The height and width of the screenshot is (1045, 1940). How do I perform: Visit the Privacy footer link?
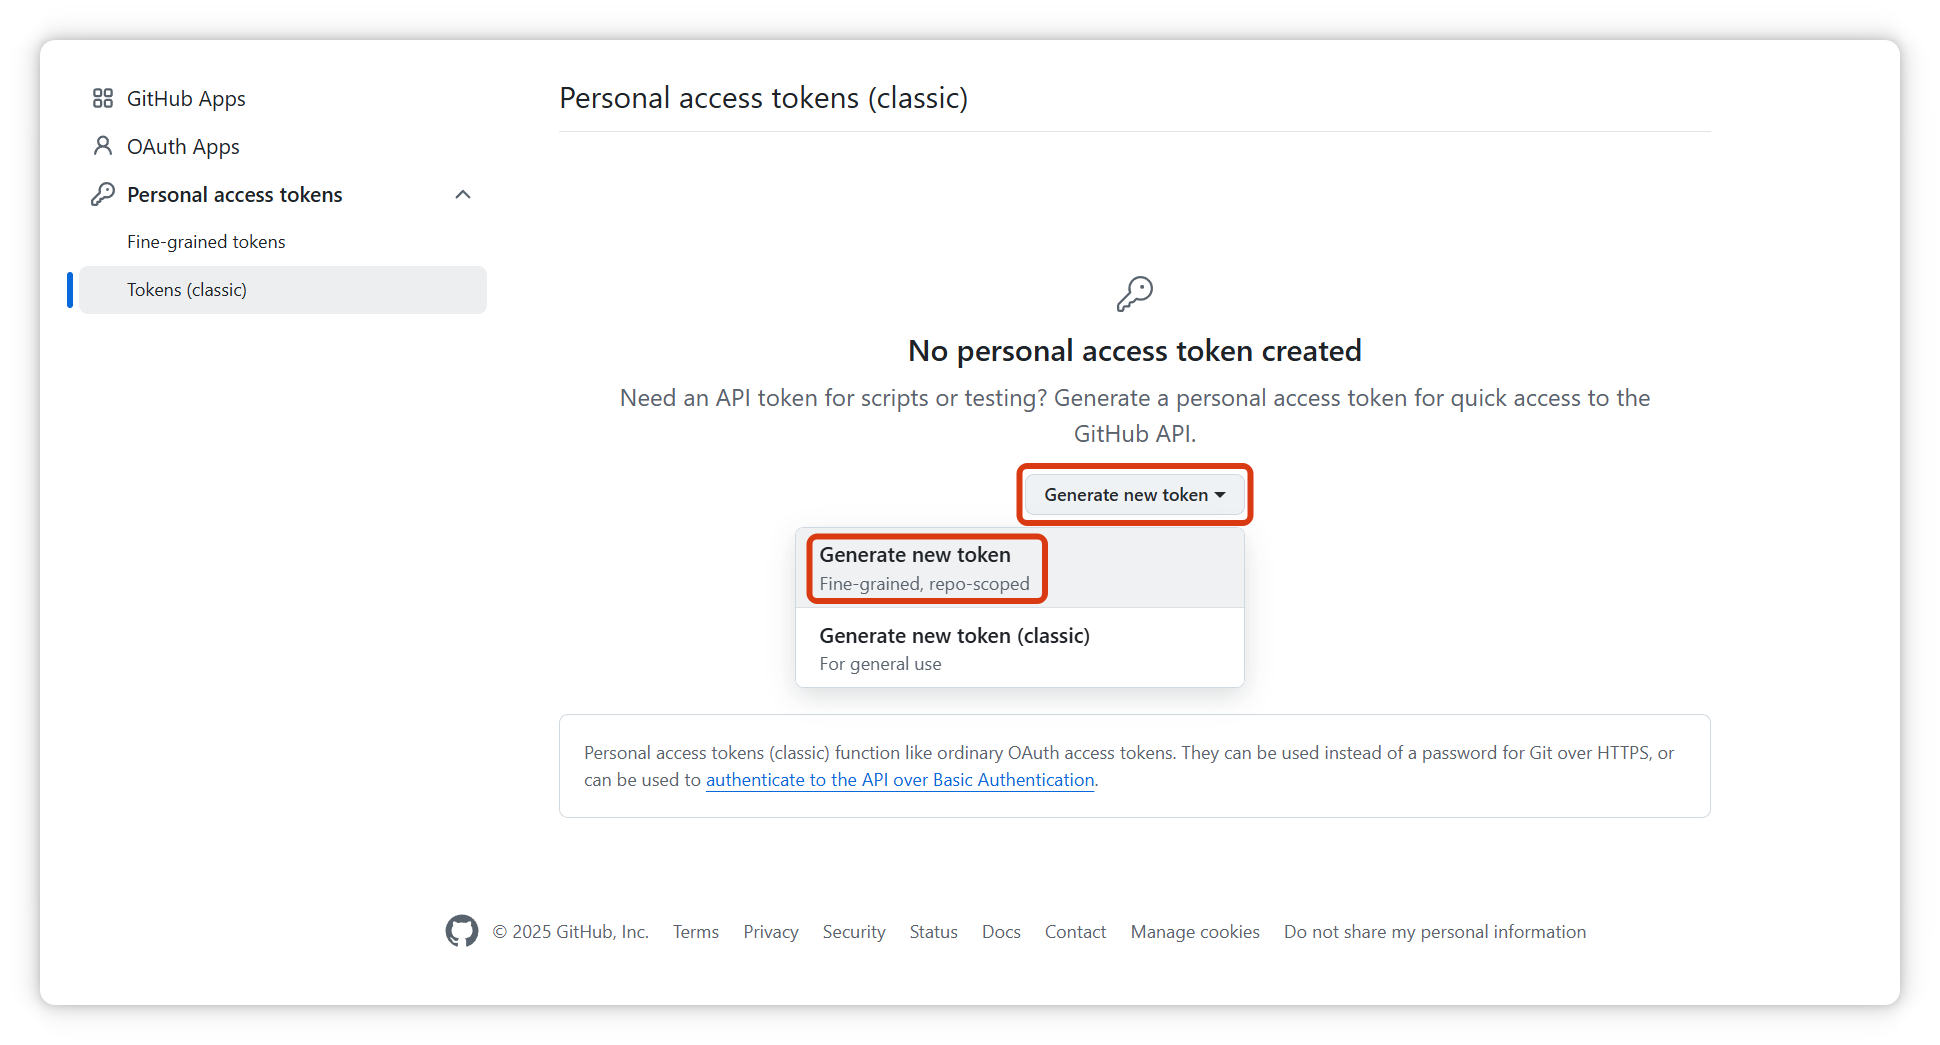770,932
